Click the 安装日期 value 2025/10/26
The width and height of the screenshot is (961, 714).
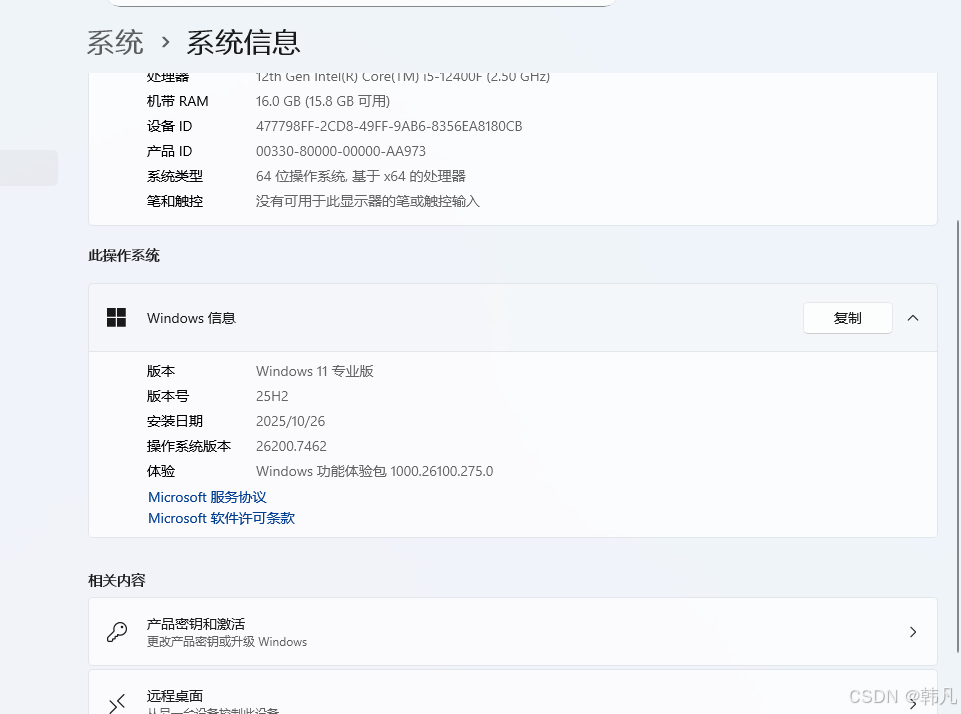tap(291, 422)
